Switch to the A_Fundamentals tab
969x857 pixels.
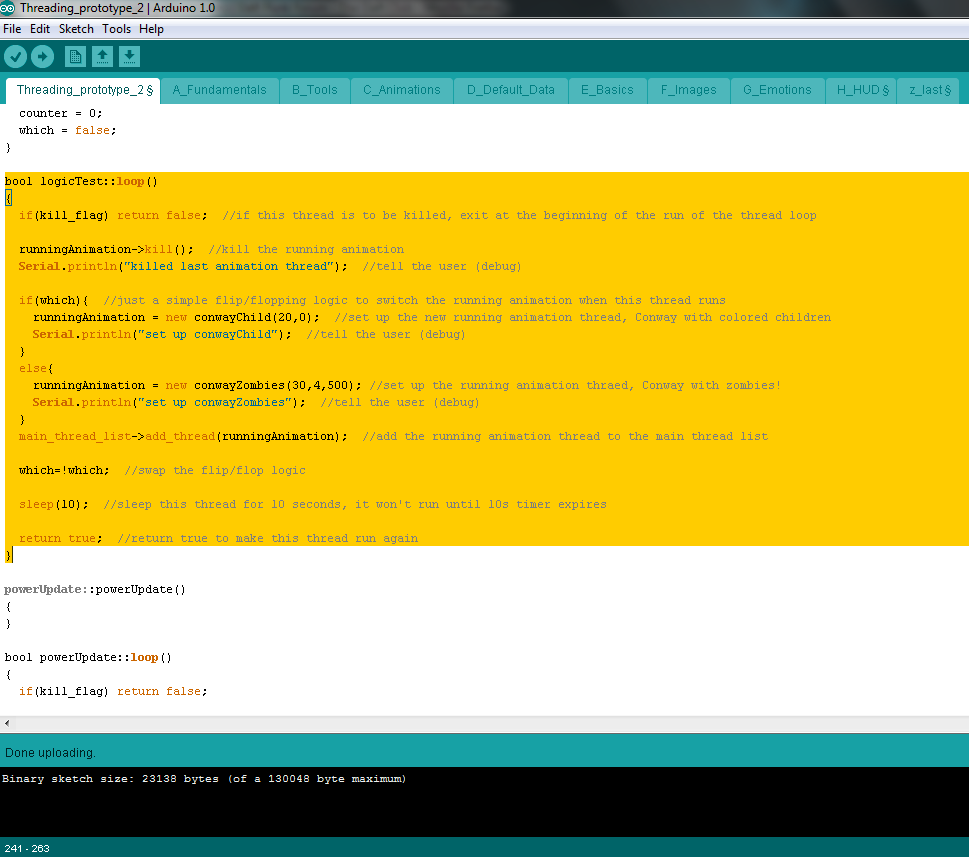coord(219,90)
